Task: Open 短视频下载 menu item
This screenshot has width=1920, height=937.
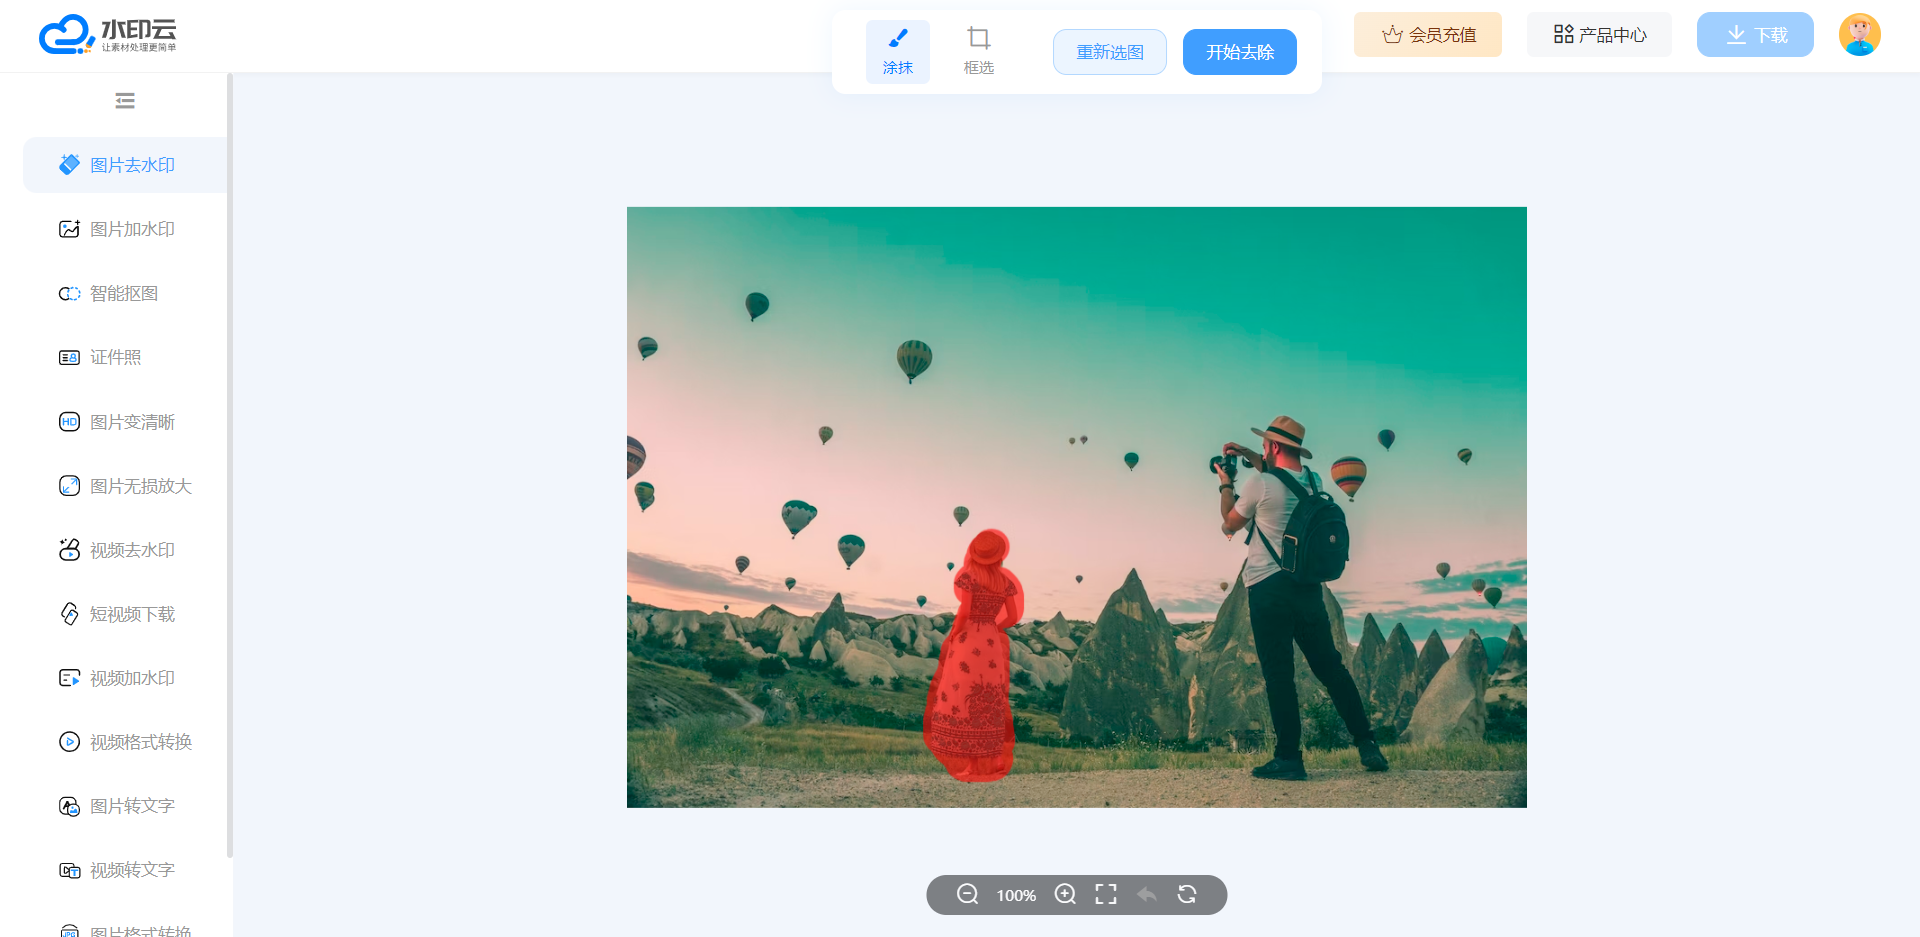Action: point(125,614)
